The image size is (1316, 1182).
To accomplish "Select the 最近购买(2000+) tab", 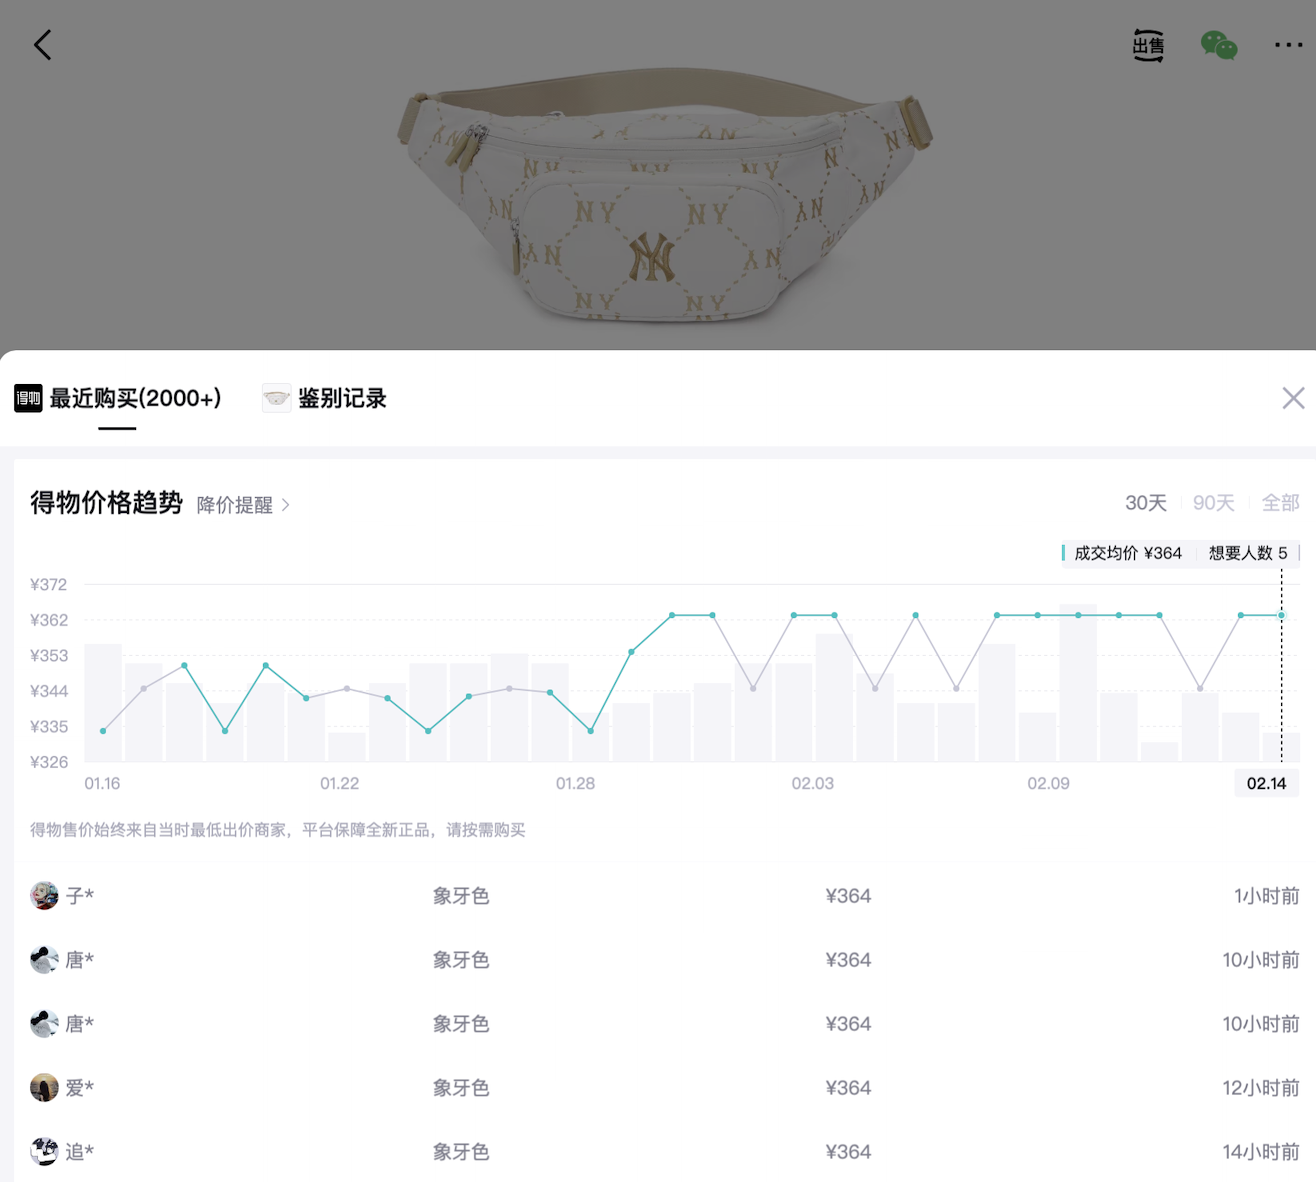I will [135, 398].
